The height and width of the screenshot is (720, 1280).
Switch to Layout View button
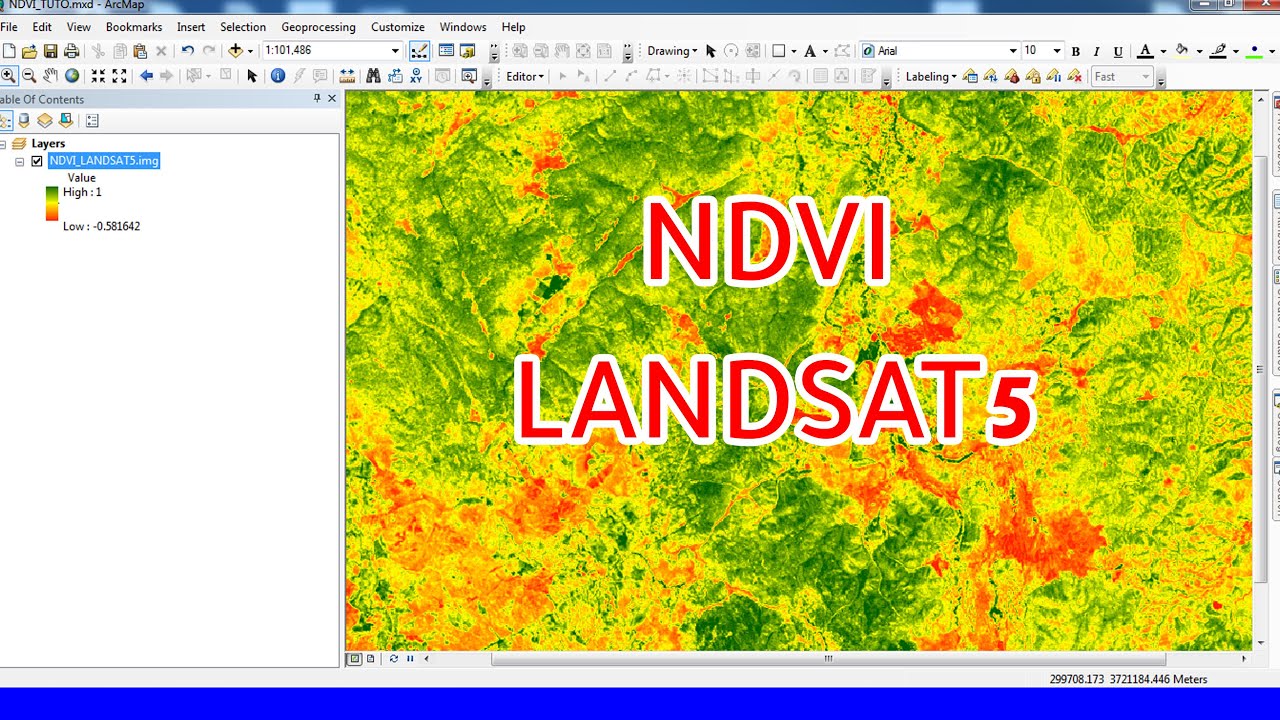(371, 658)
